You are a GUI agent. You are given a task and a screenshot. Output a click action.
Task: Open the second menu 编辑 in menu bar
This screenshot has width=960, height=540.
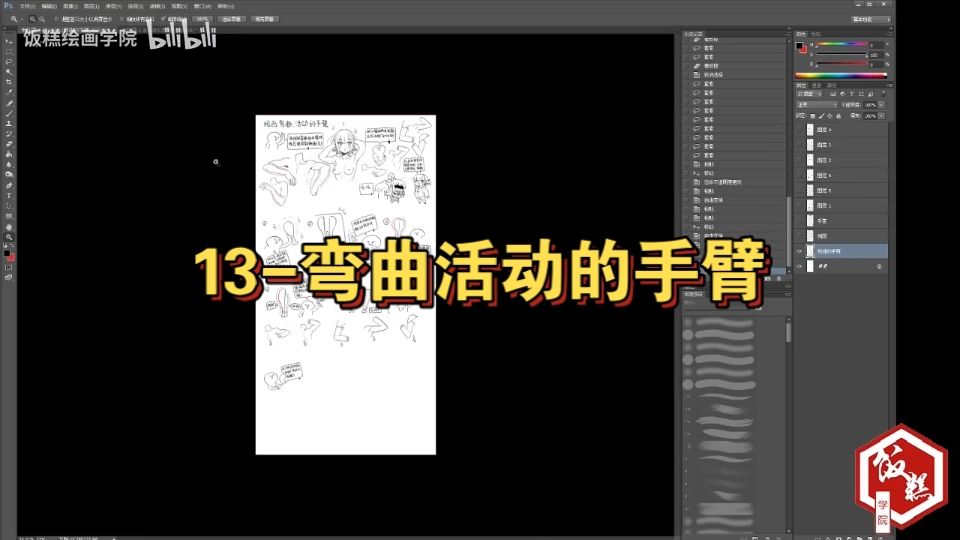[50, 6]
